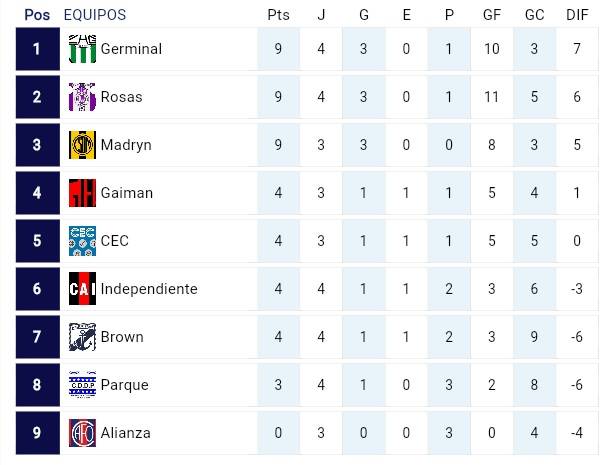The width and height of the screenshot is (614, 465).
Task: Click the Gaiman team crest
Action: (82, 193)
